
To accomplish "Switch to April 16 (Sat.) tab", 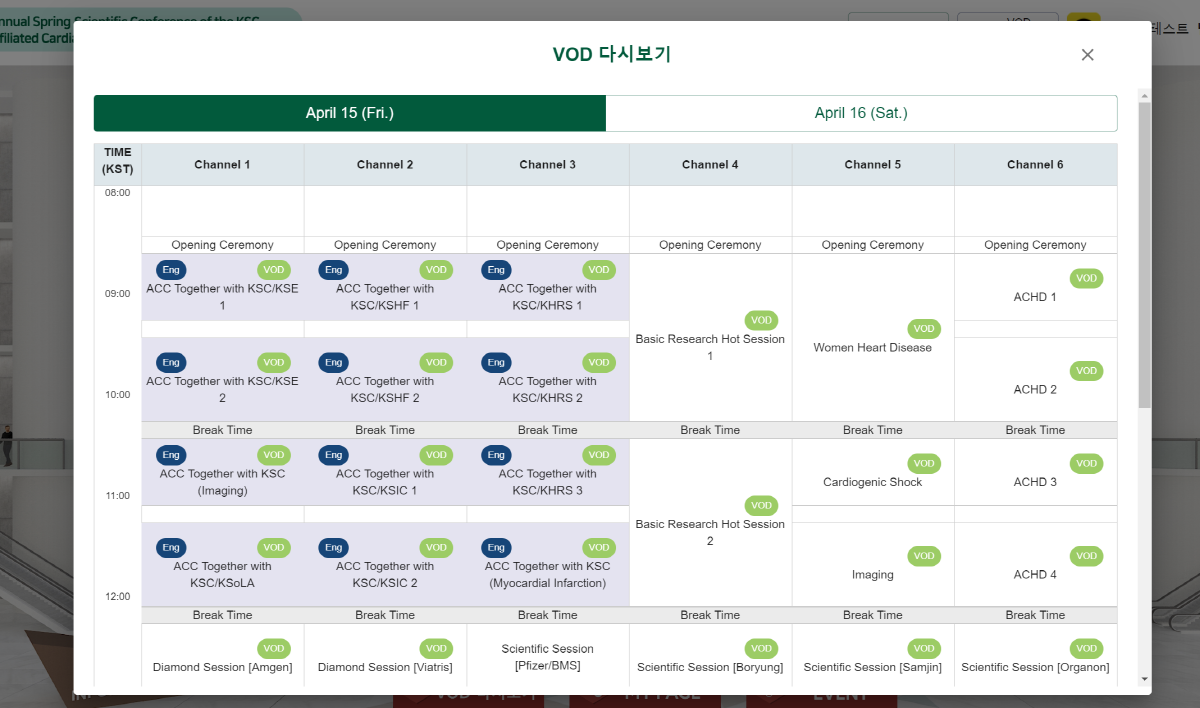I will [x=861, y=113].
